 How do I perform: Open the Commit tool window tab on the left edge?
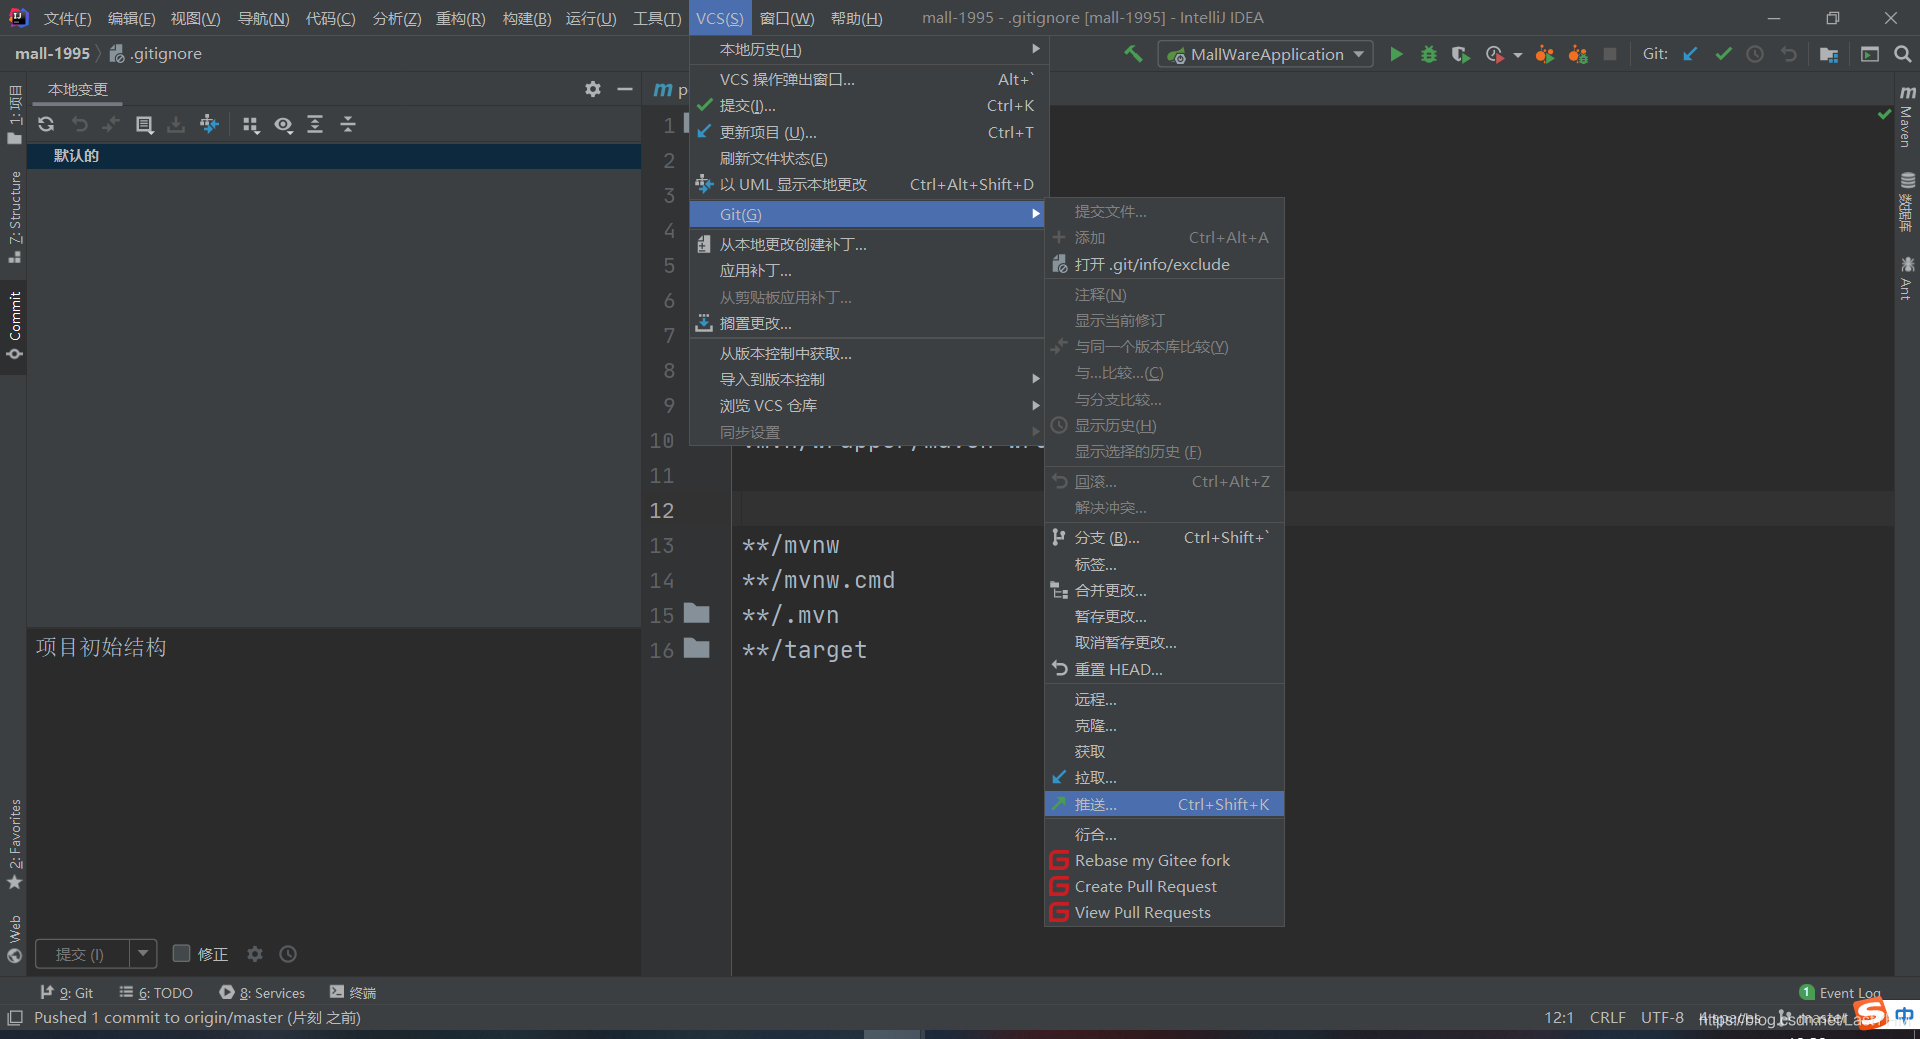click(x=14, y=325)
